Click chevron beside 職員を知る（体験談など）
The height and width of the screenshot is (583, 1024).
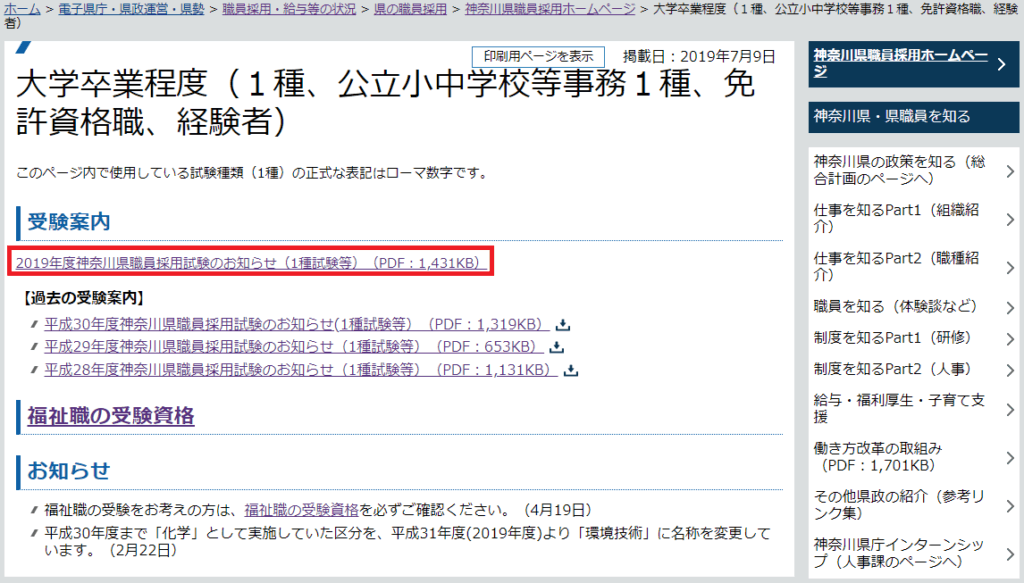click(1010, 307)
